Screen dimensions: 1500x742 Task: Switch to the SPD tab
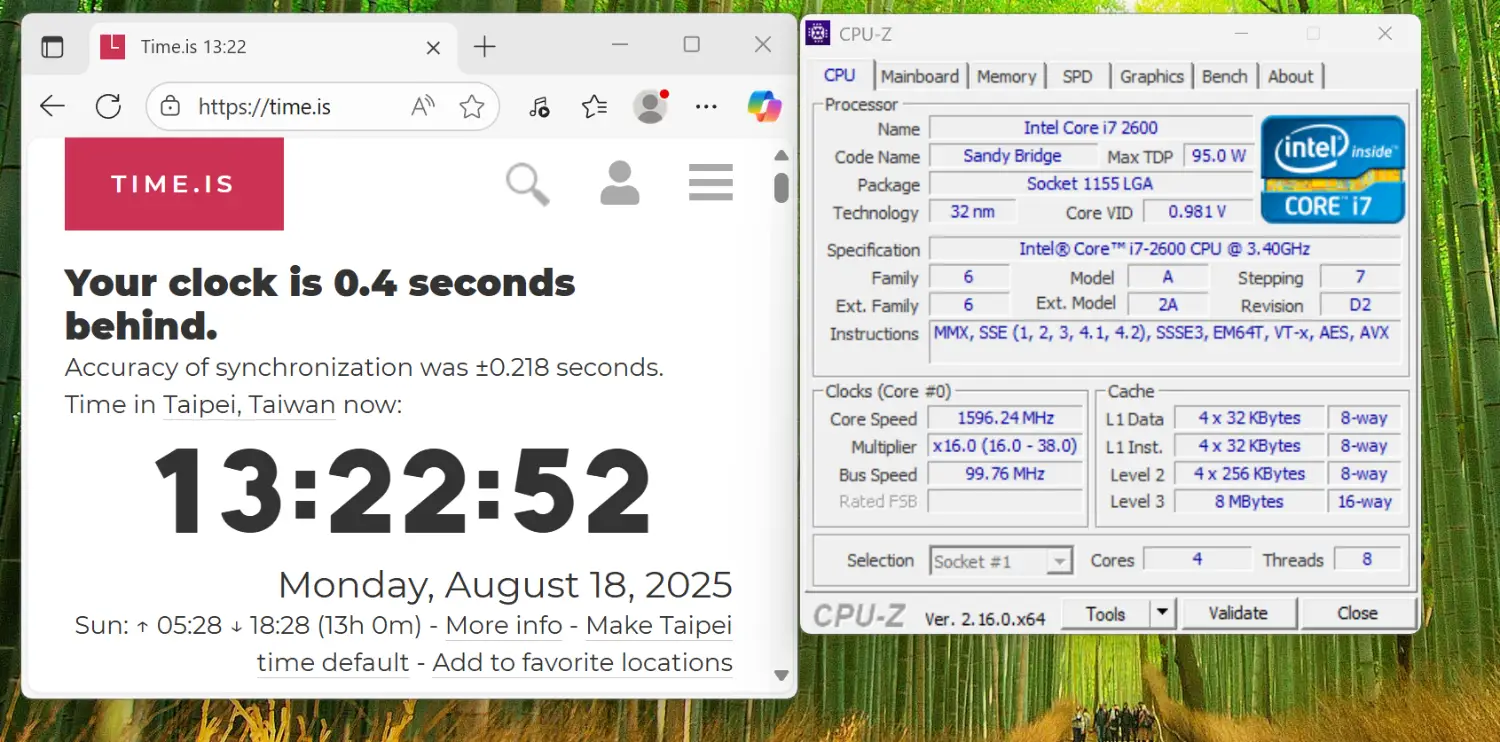(x=1077, y=76)
